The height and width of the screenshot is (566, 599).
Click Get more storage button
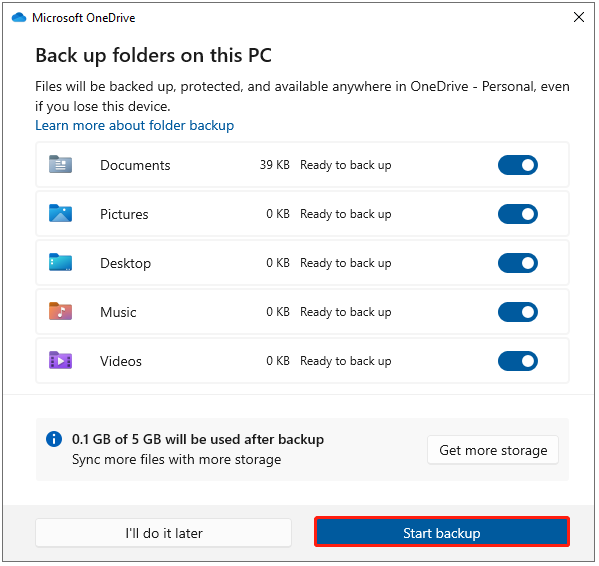(493, 450)
